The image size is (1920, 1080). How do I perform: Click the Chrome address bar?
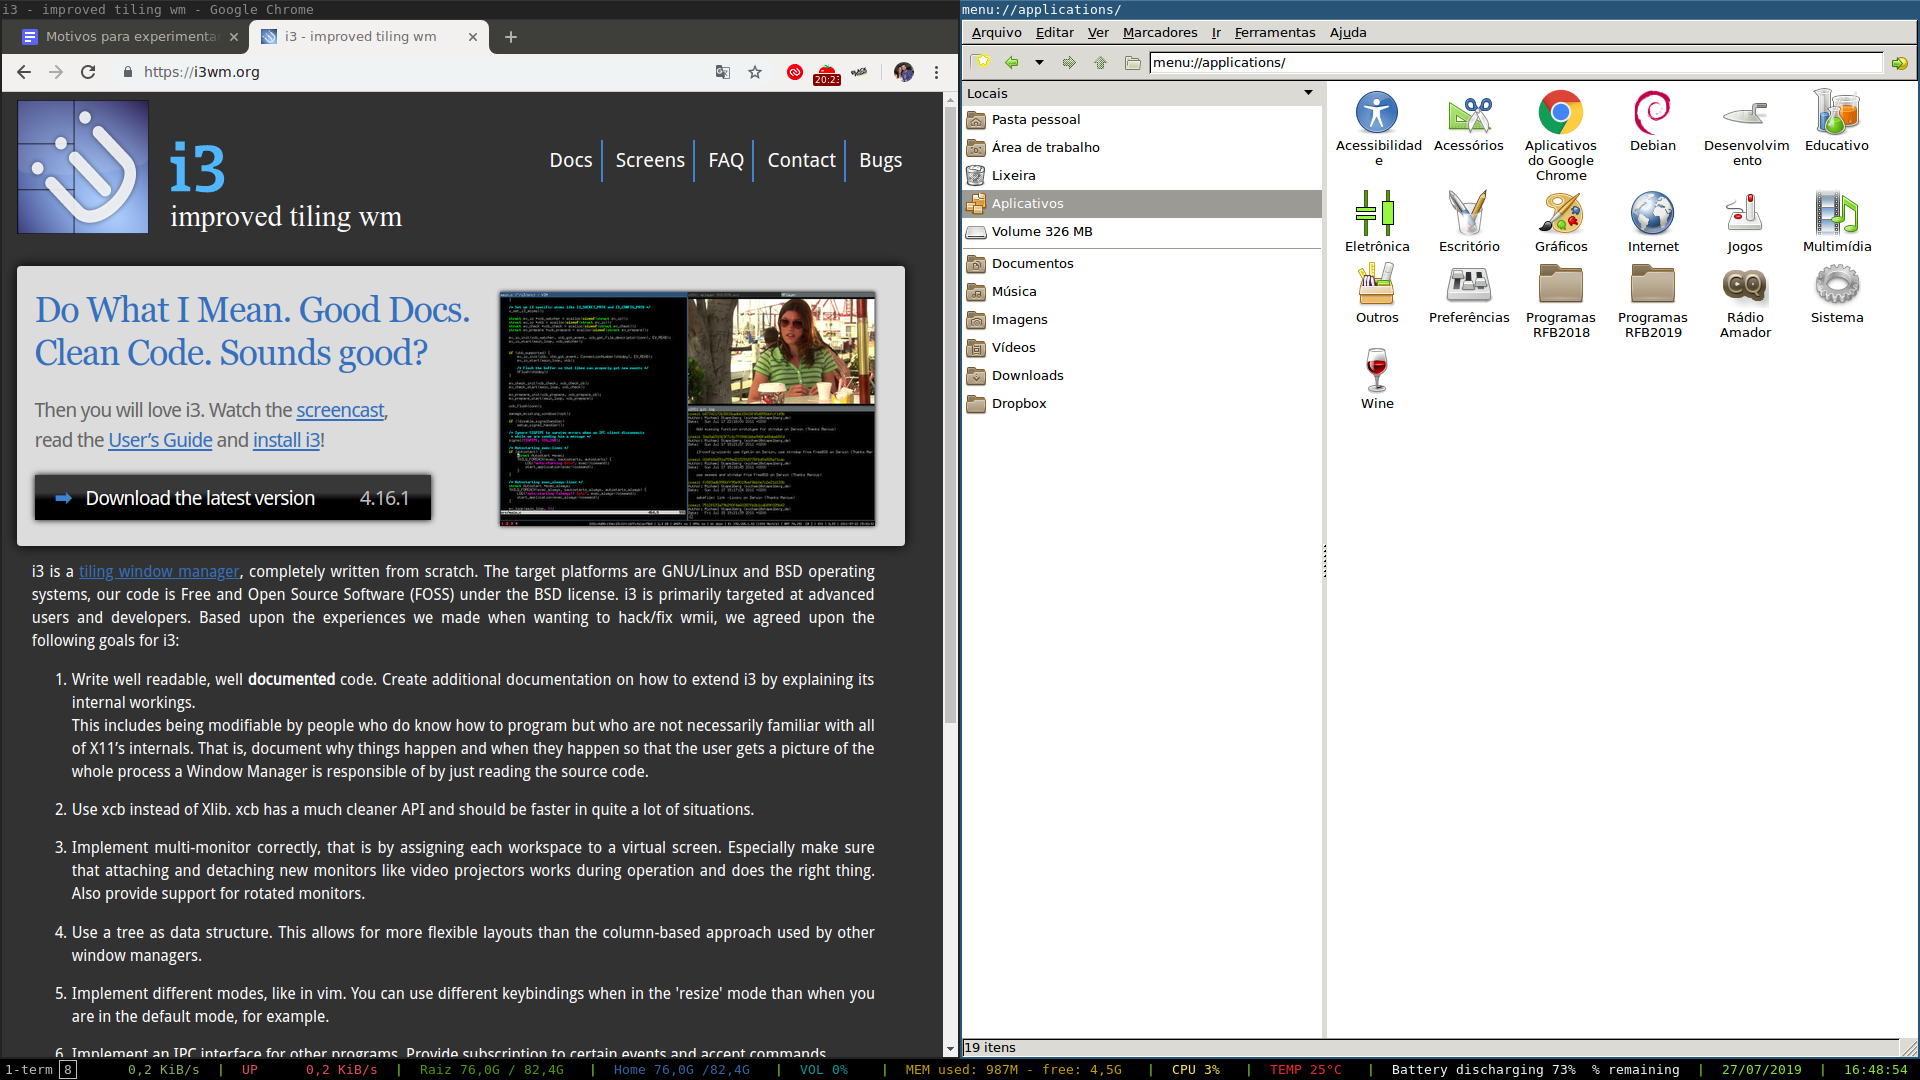coord(420,72)
